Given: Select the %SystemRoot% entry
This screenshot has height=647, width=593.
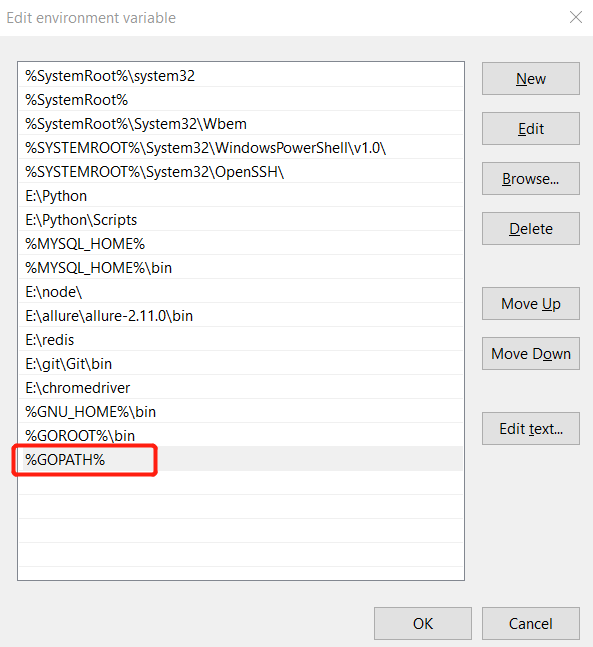Looking at the screenshot, I should point(241,99).
